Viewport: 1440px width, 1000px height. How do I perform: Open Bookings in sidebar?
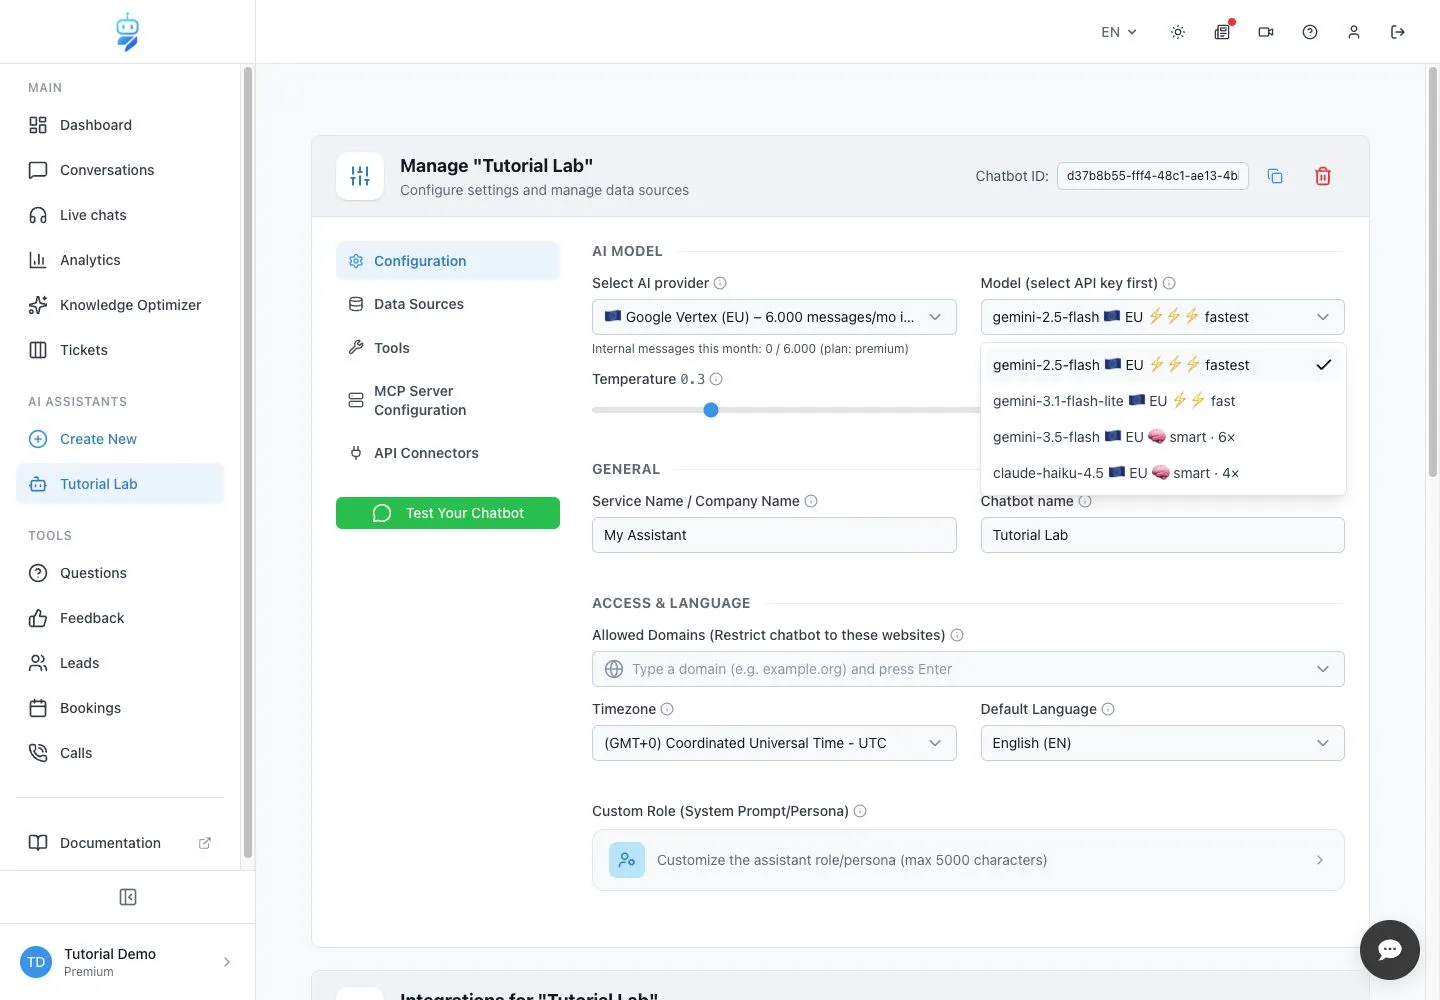(x=120, y=708)
